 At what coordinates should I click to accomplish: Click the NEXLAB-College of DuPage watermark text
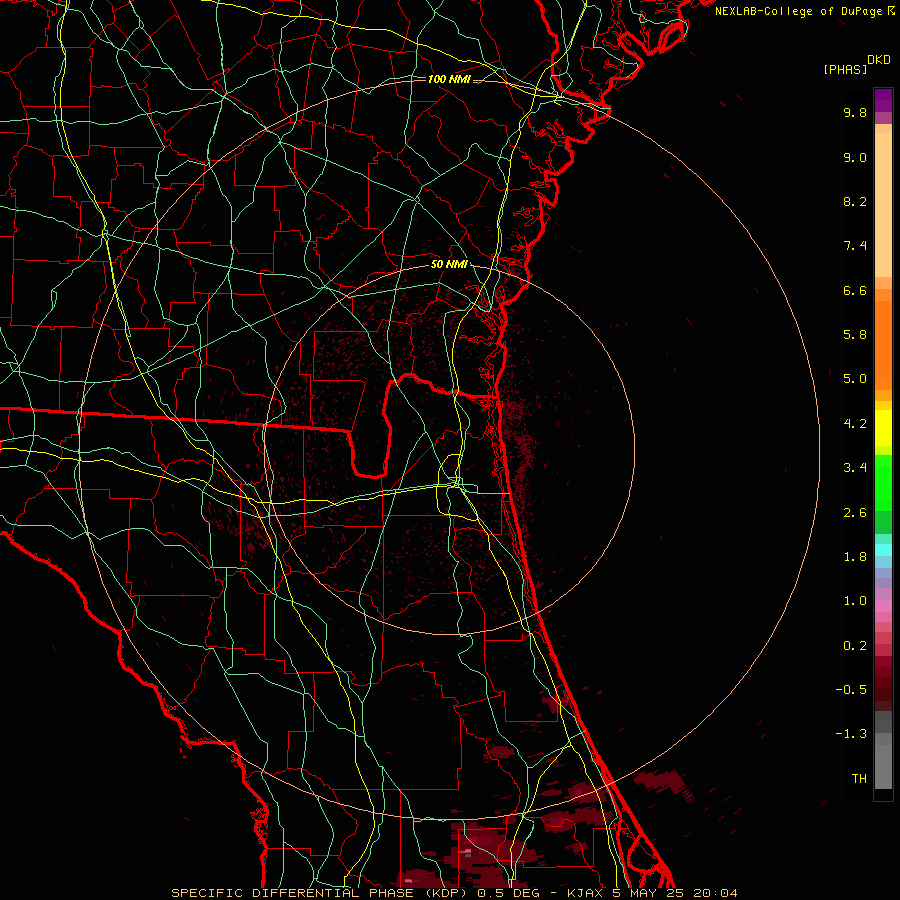tap(798, 11)
